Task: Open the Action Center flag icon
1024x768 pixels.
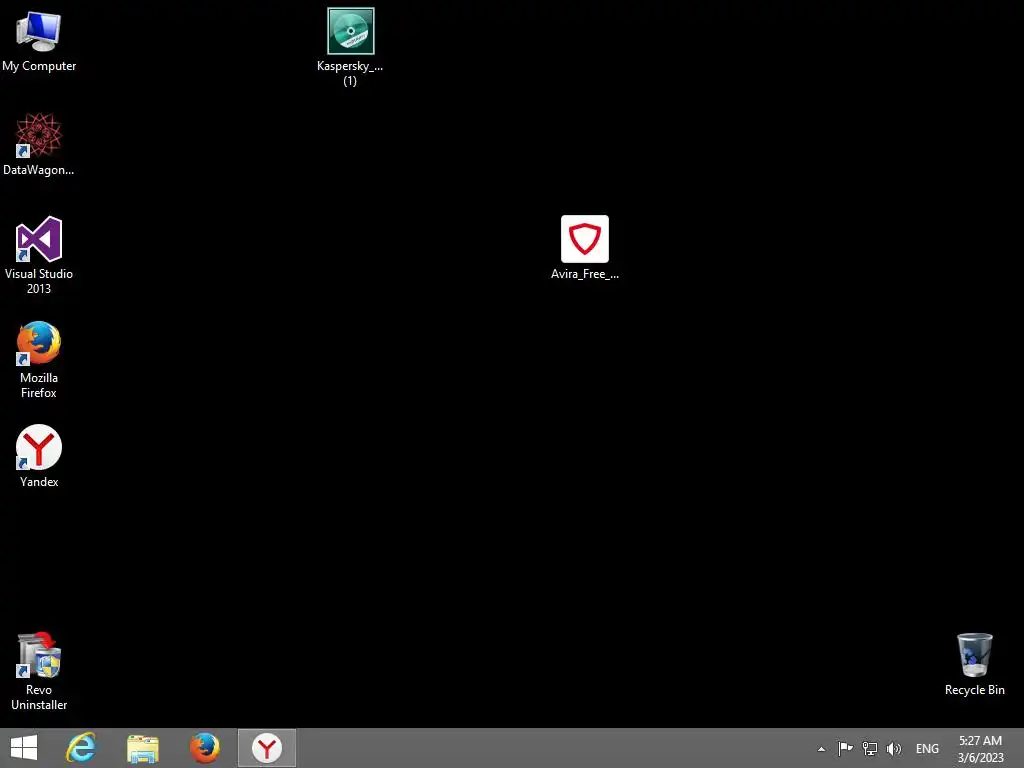Action: tap(846, 748)
